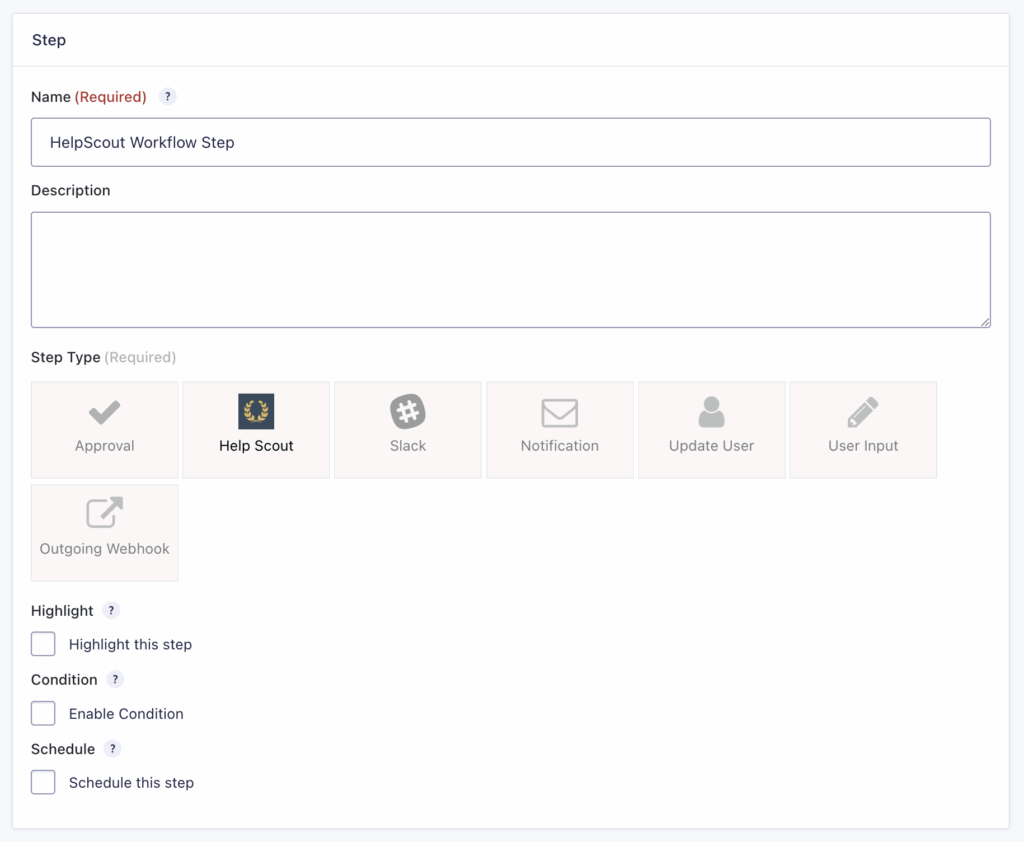View the Condition help tooltip

tap(115, 679)
